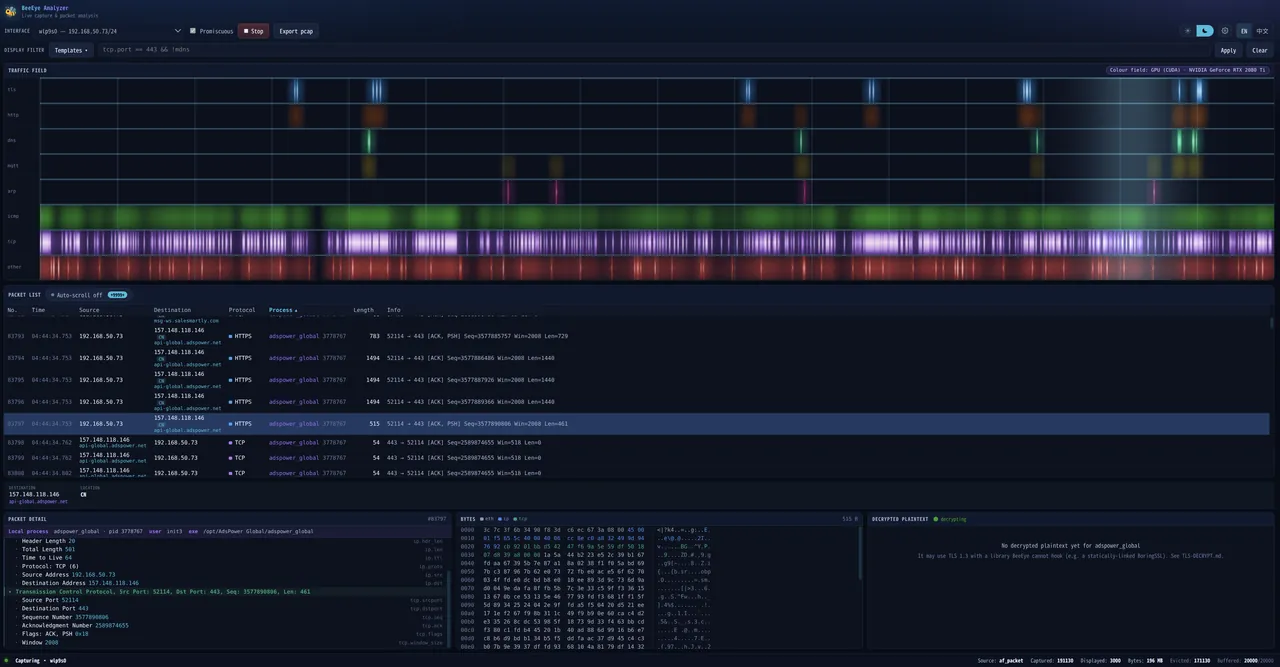Select Header Length 20 detail row

(x=226, y=541)
